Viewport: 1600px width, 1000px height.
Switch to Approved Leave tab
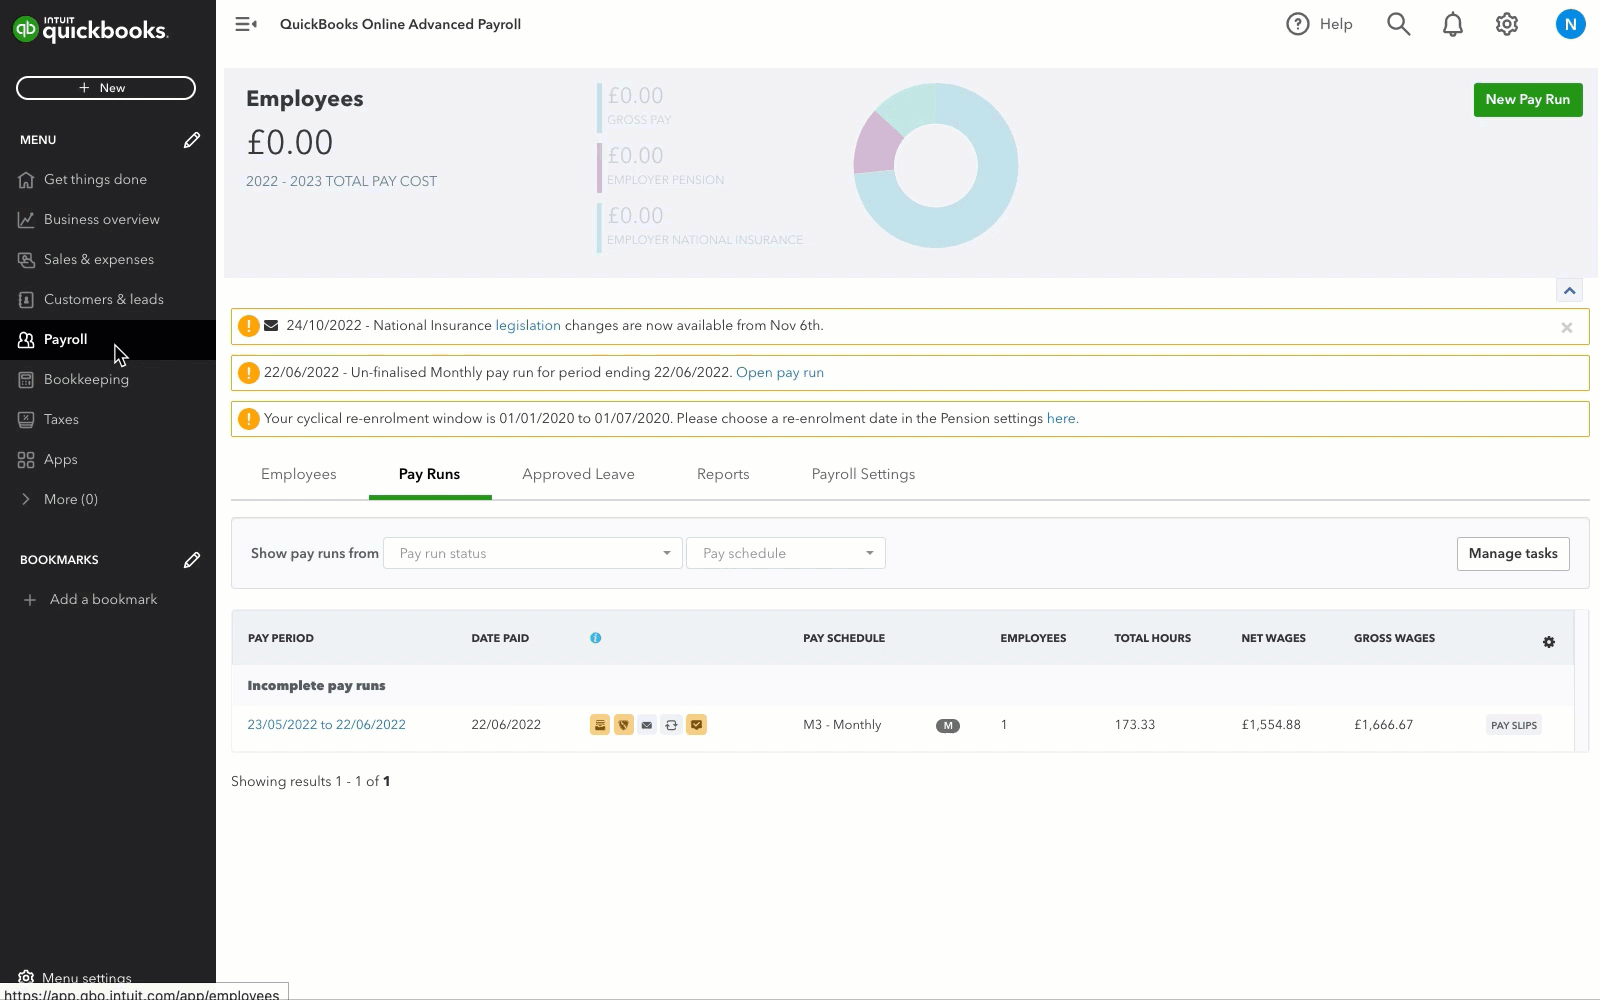click(578, 475)
